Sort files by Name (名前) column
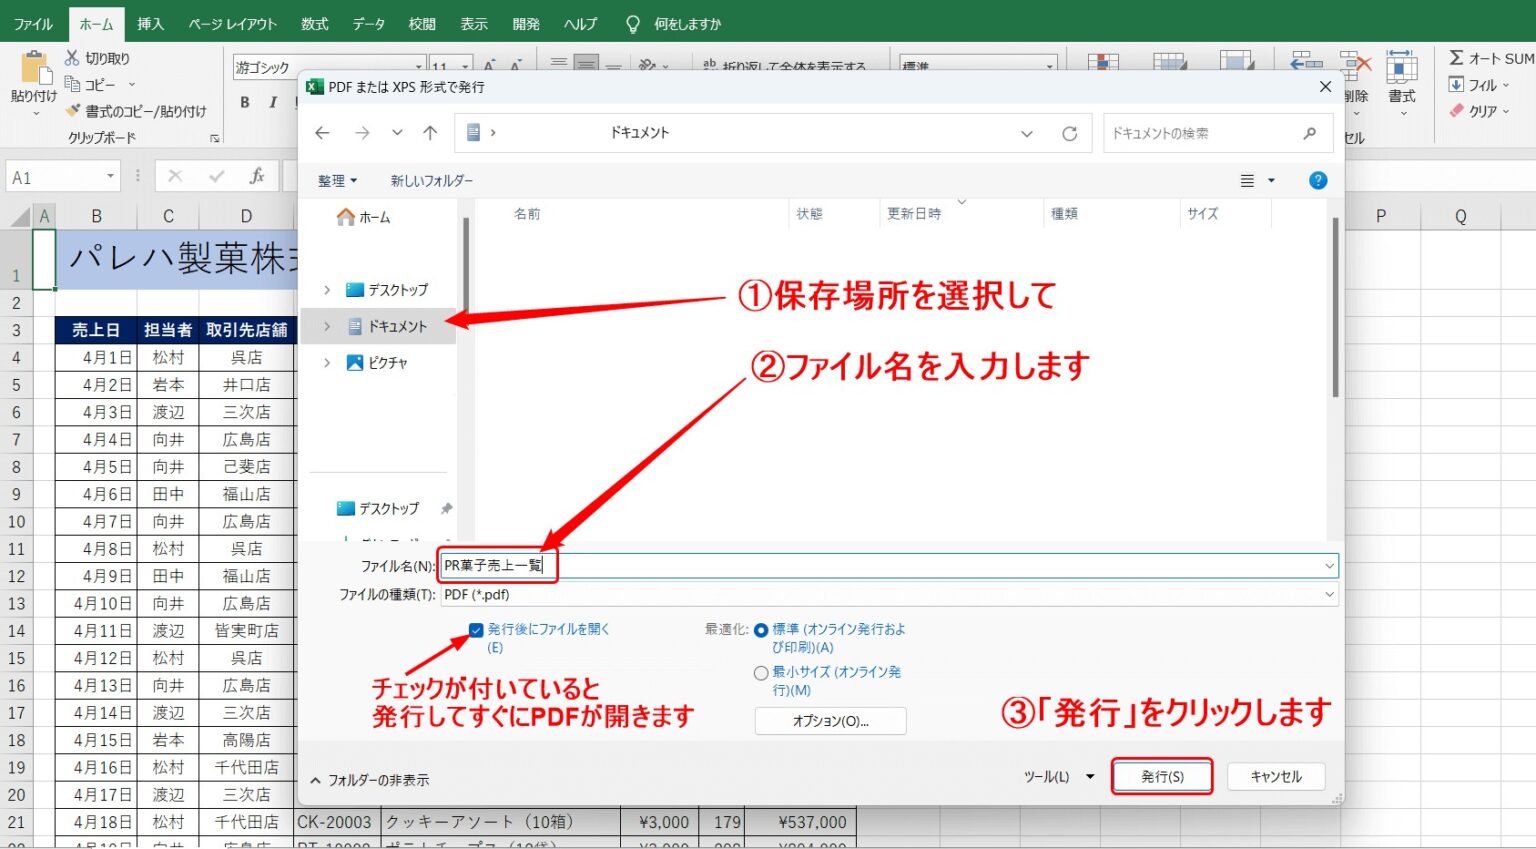The height and width of the screenshot is (849, 1536). point(527,214)
